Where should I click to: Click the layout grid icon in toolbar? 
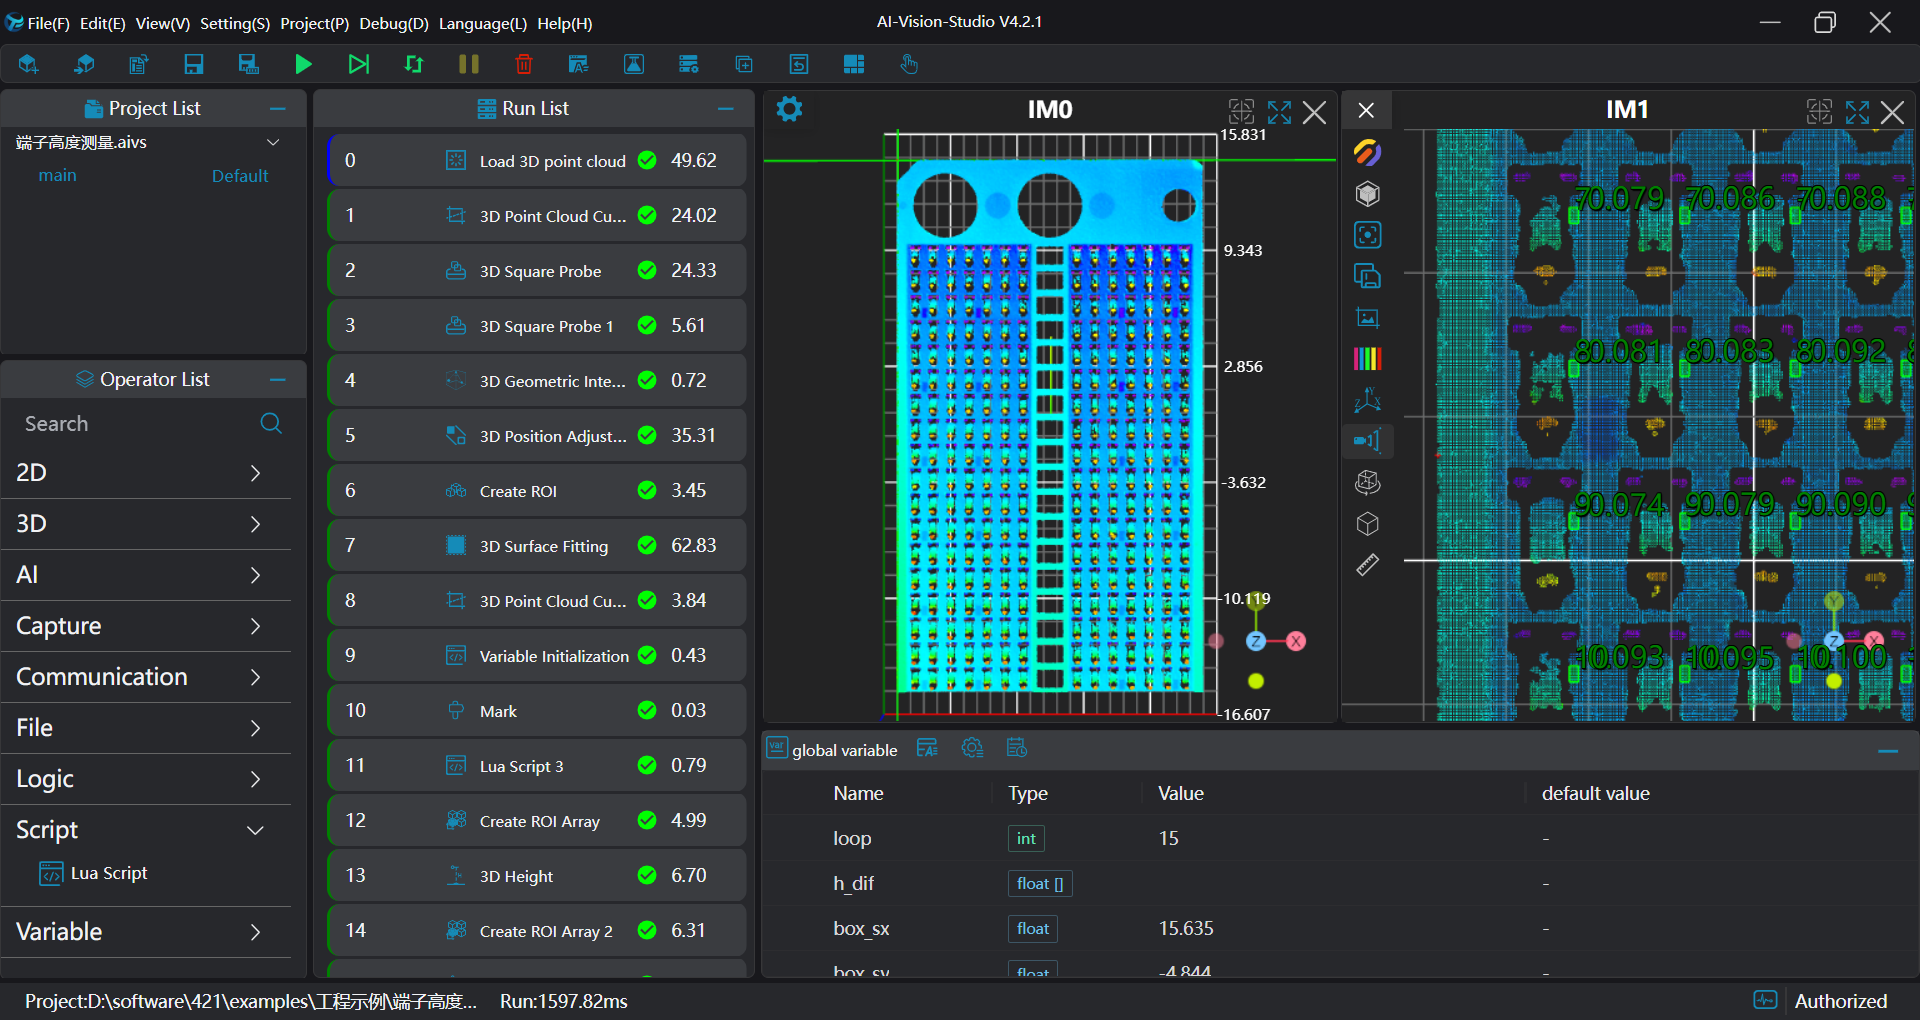853,65
